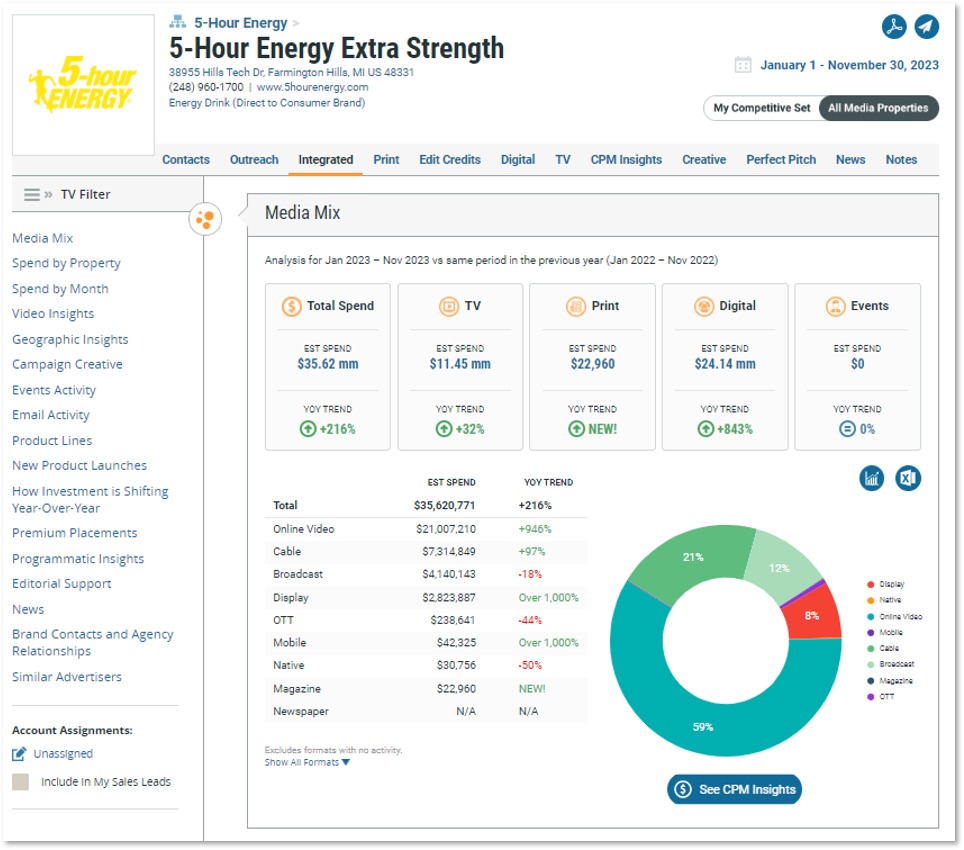Click the hierarchy icon beside 5-Hour Energy
Viewport: 964px width, 850px height.
click(x=178, y=22)
